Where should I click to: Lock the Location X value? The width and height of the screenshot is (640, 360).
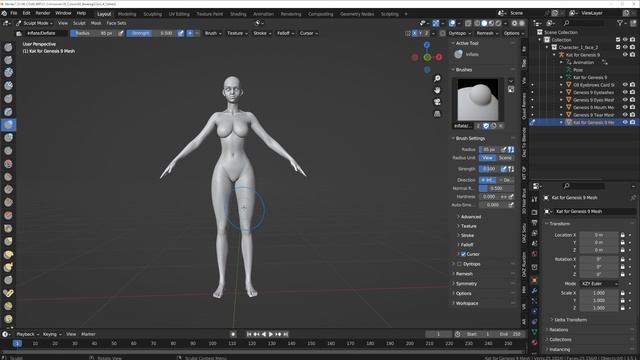(x=622, y=235)
